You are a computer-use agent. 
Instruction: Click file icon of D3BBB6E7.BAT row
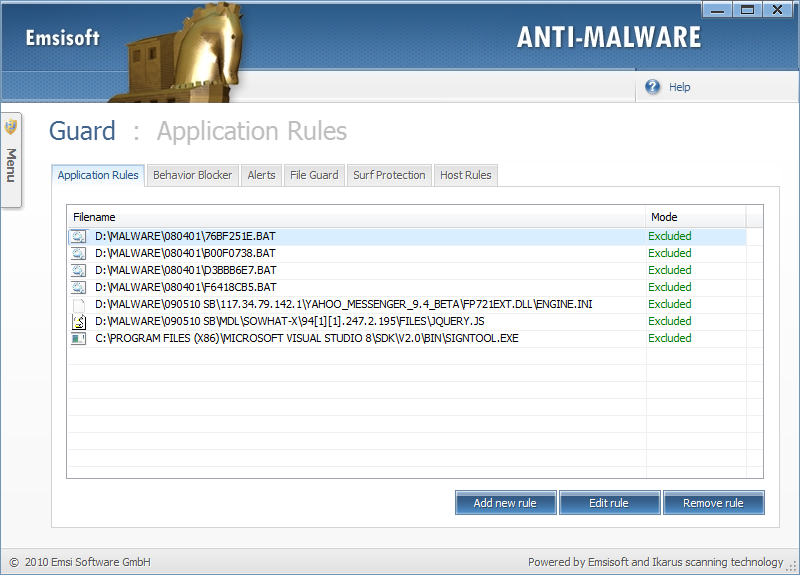tap(79, 270)
